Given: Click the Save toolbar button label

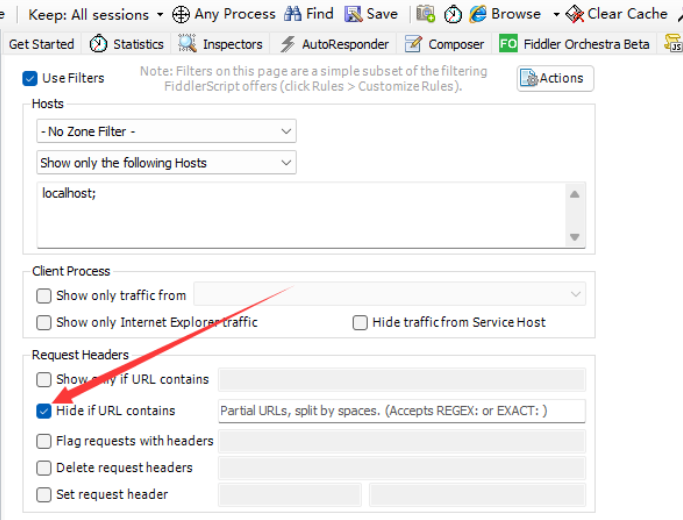Looking at the screenshot, I should [x=382, y=14].
